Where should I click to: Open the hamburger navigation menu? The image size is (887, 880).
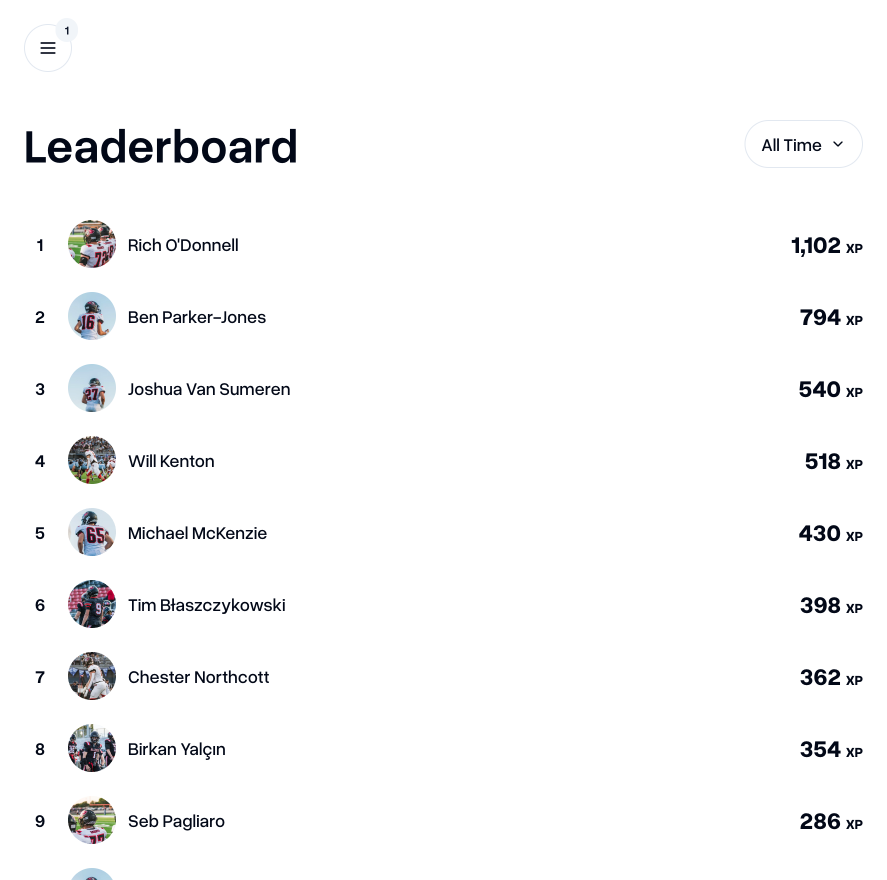pyautogui.click(x=48, y=48)
